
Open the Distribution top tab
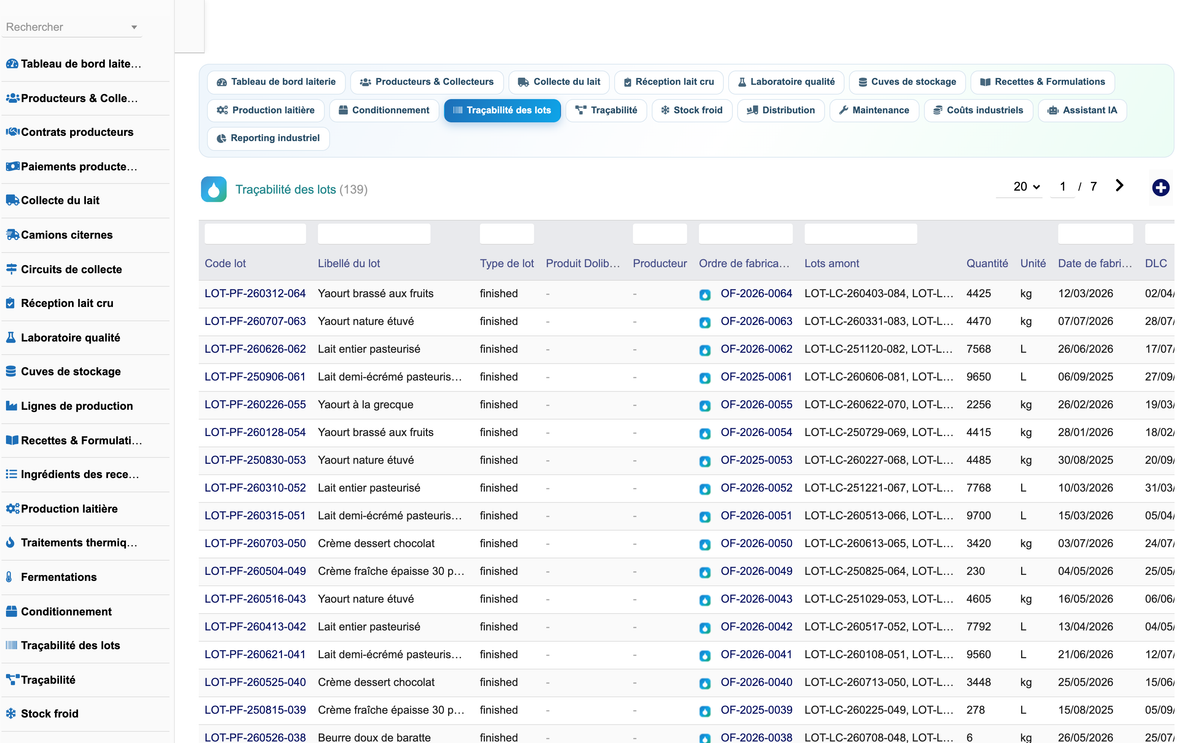click(781, 110)
